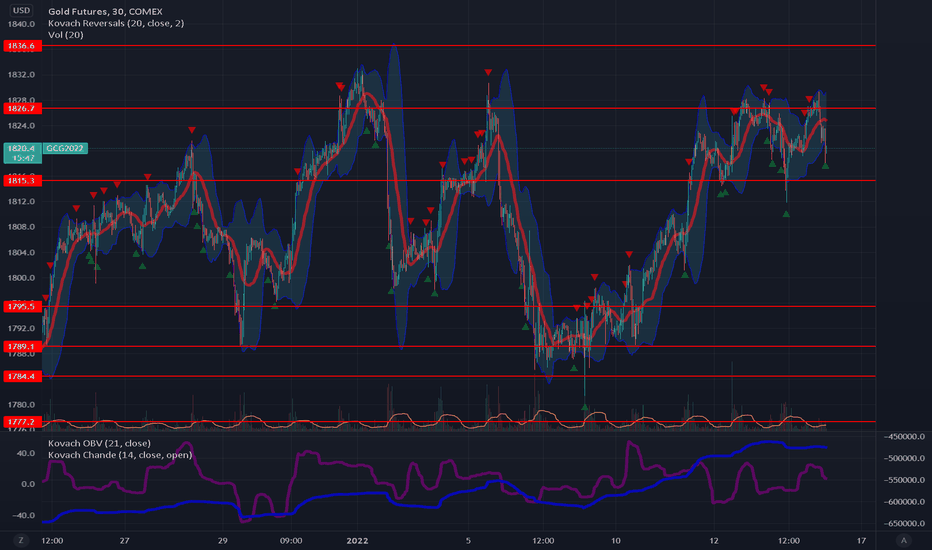Click the 1784.4 price level label
Screen dimensions: 932x550
[23, 376]
